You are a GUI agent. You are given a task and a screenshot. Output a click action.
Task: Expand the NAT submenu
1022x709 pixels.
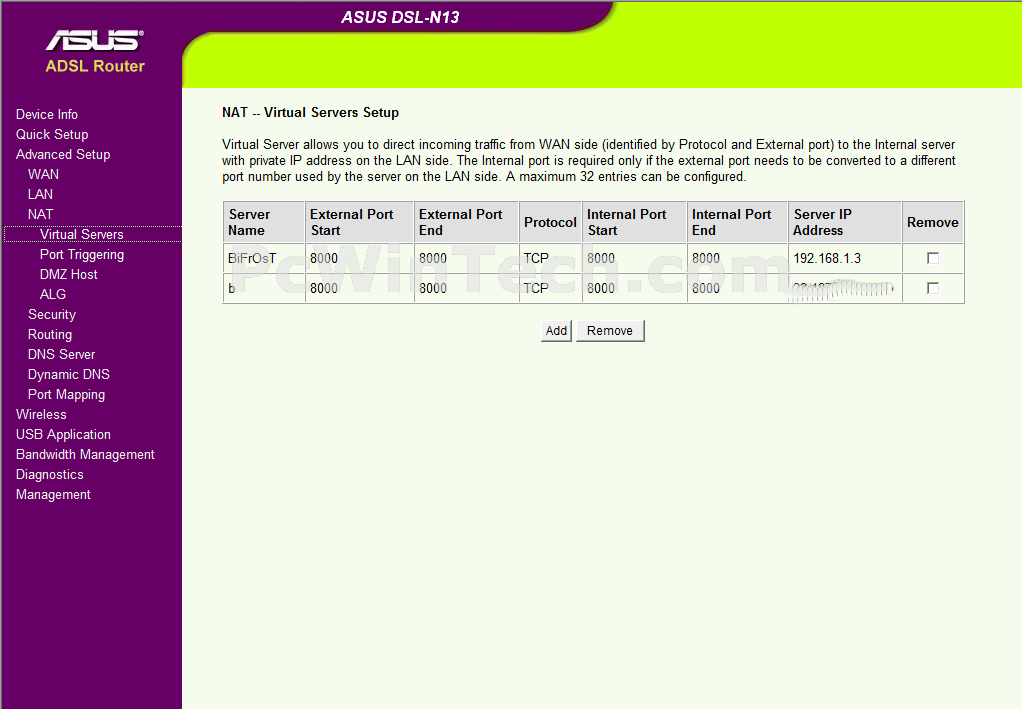40,214
